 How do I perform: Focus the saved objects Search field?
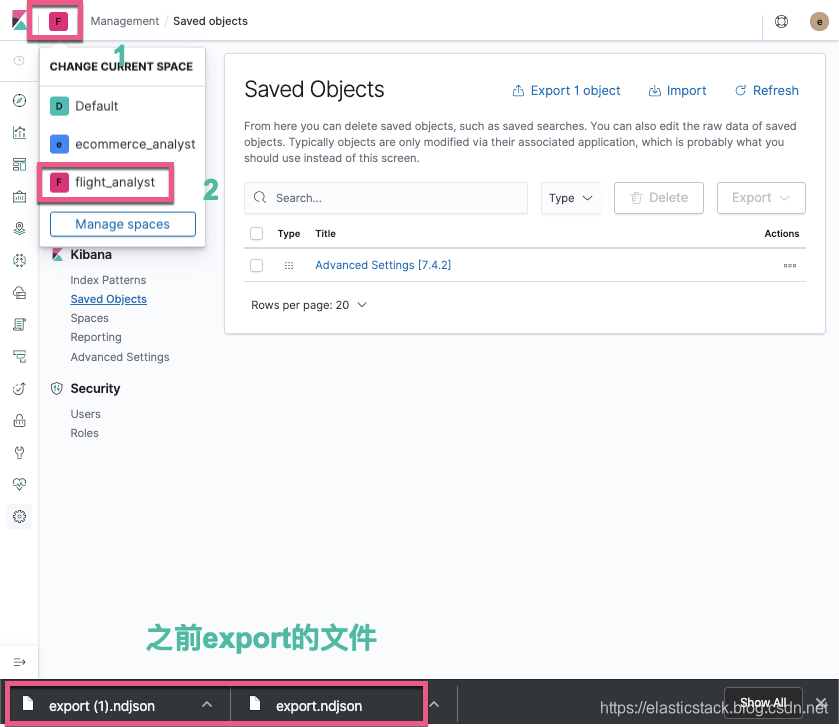tap(386, 198)
